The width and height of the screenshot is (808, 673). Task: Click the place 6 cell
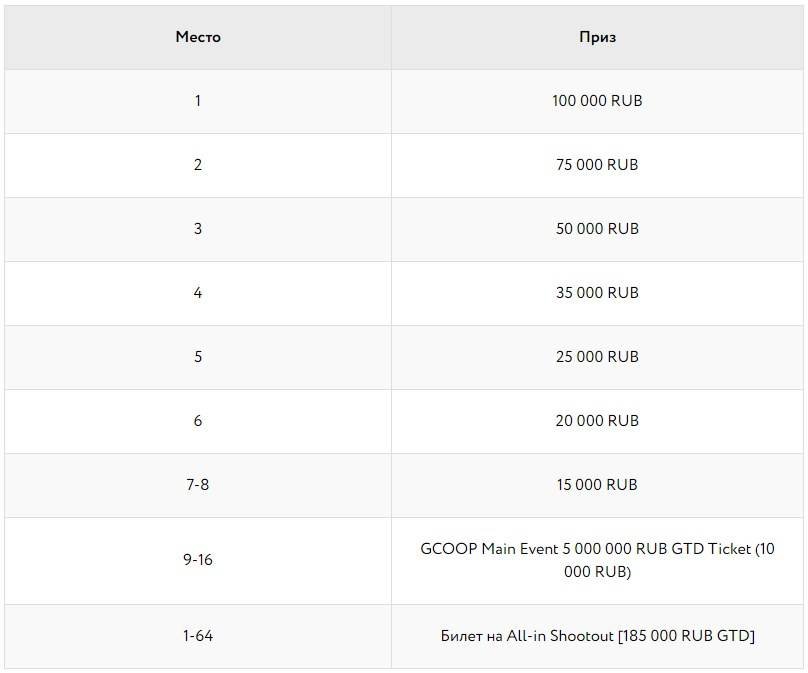tap(197, 421)
